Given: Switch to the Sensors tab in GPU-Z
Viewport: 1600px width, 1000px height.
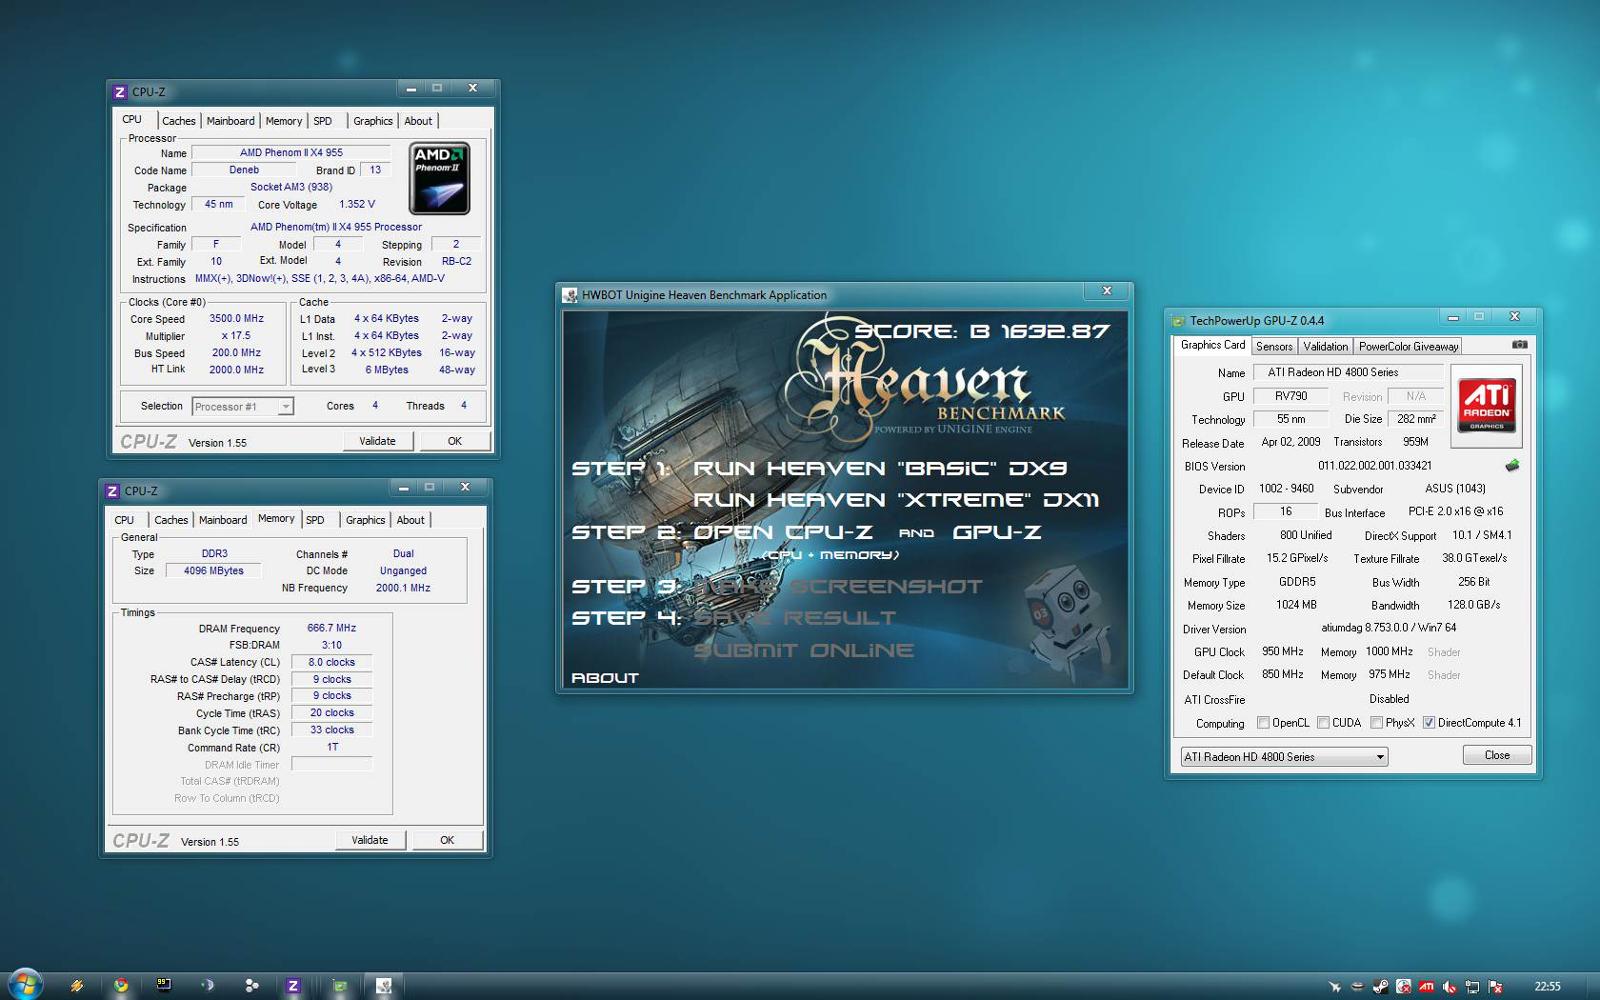Looking at the screenshot, I should click(x=1274, y=346).
